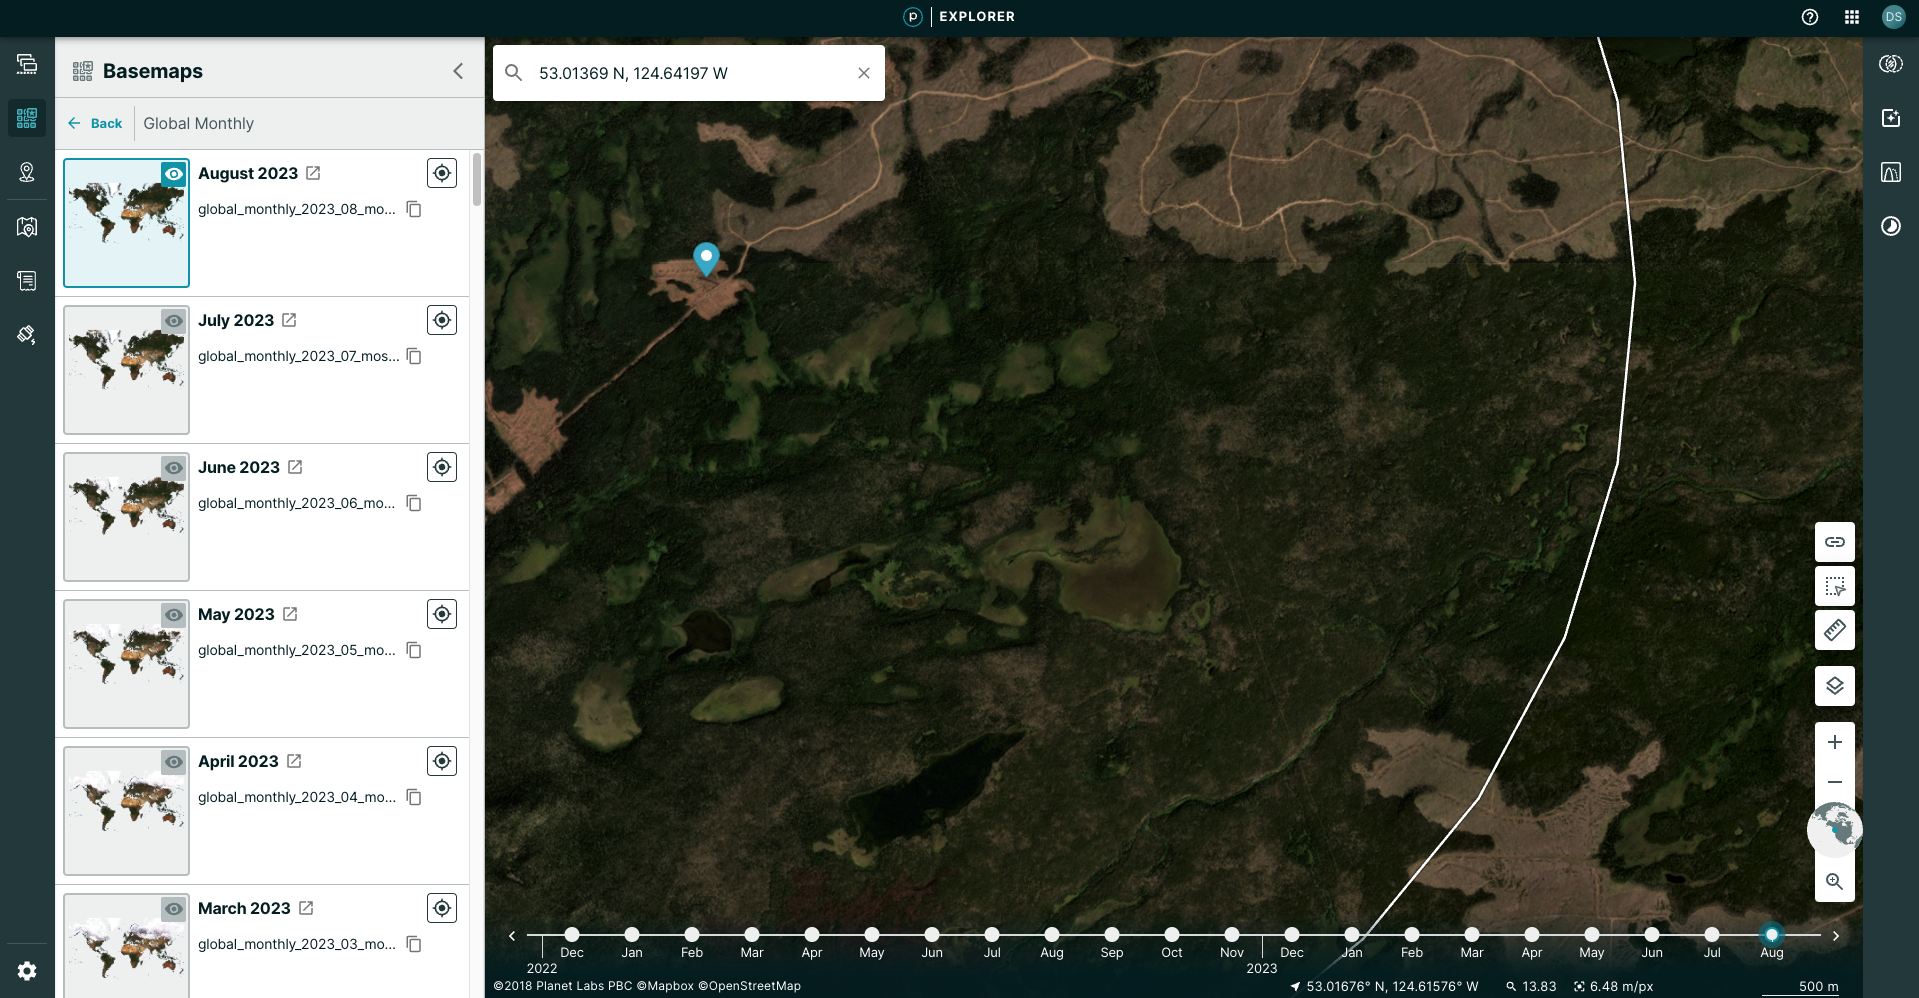The height and width of the screenshot is (998, 1919).
Task: Open the polygon tool icon in right sidebar
Action: (1891, 172)
